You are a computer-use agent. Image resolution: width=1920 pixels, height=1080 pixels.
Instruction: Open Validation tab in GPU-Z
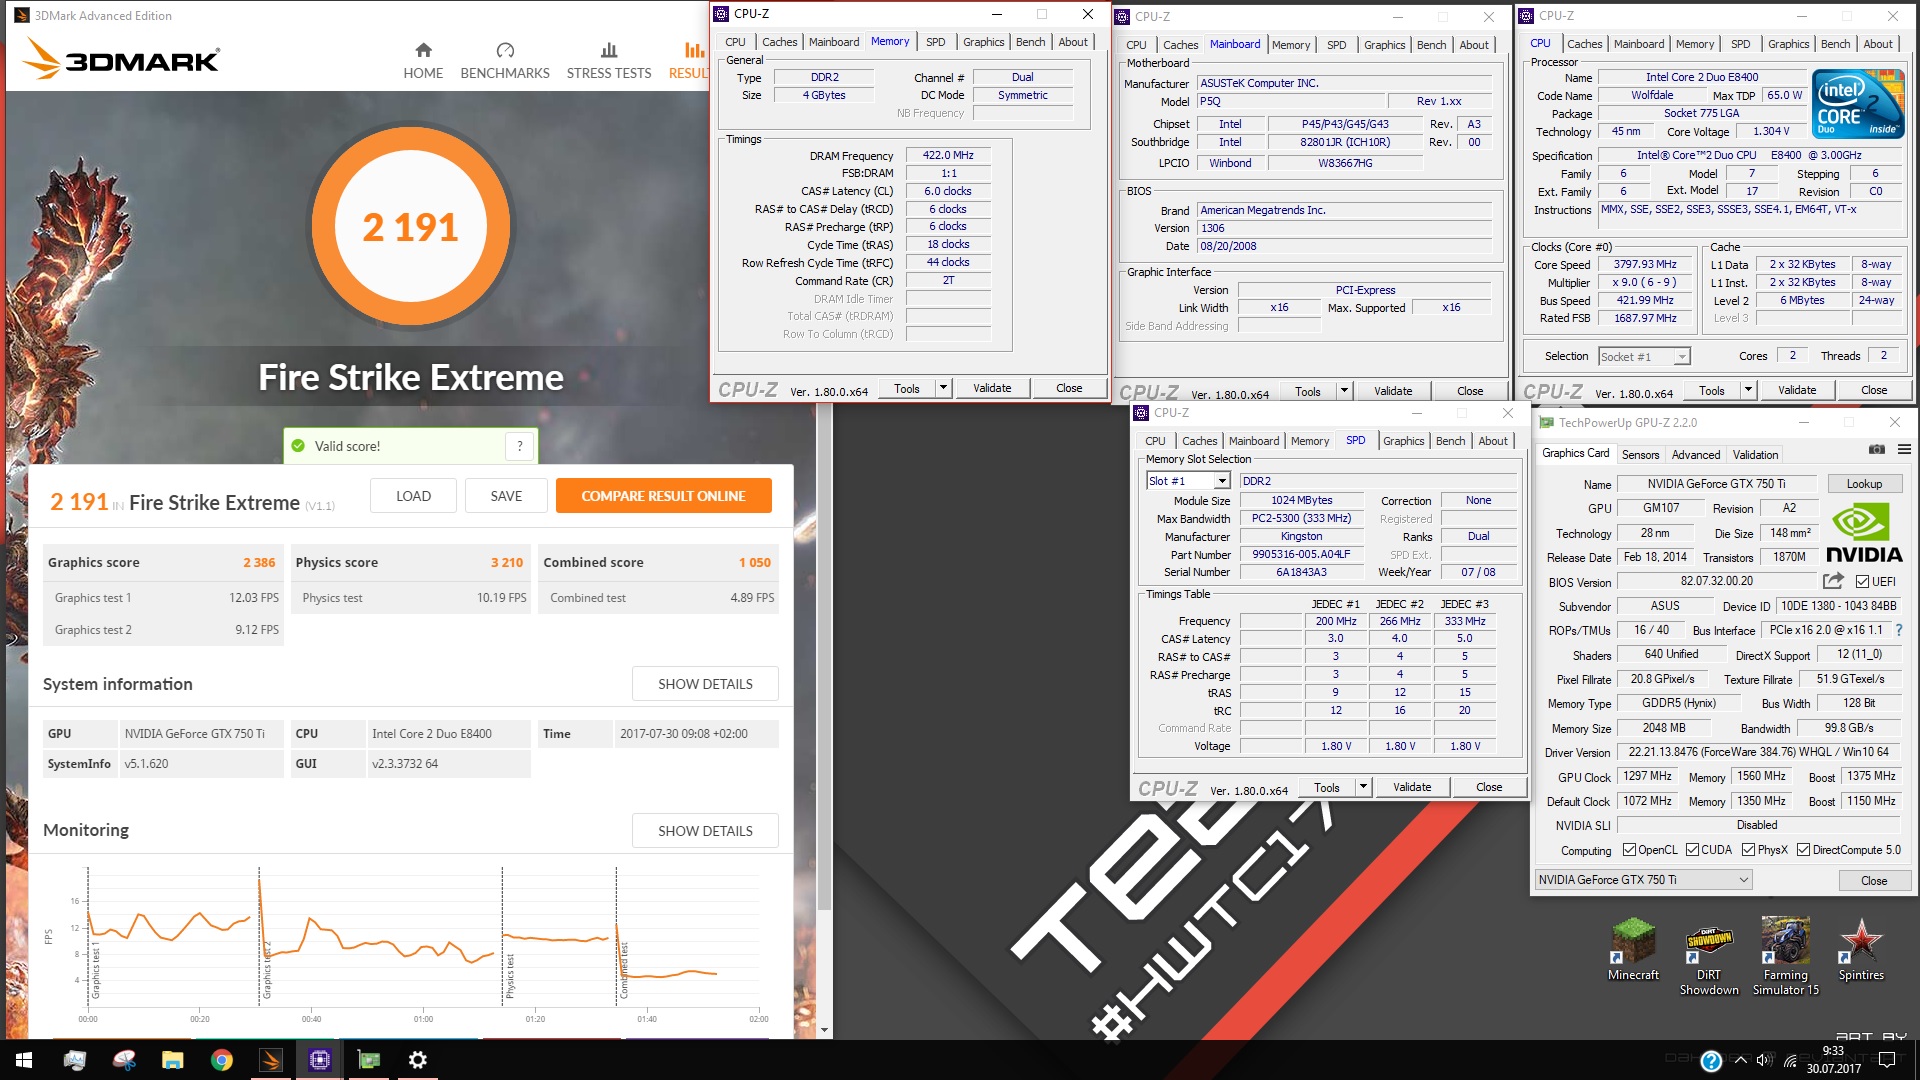[x=1755, y=454]
